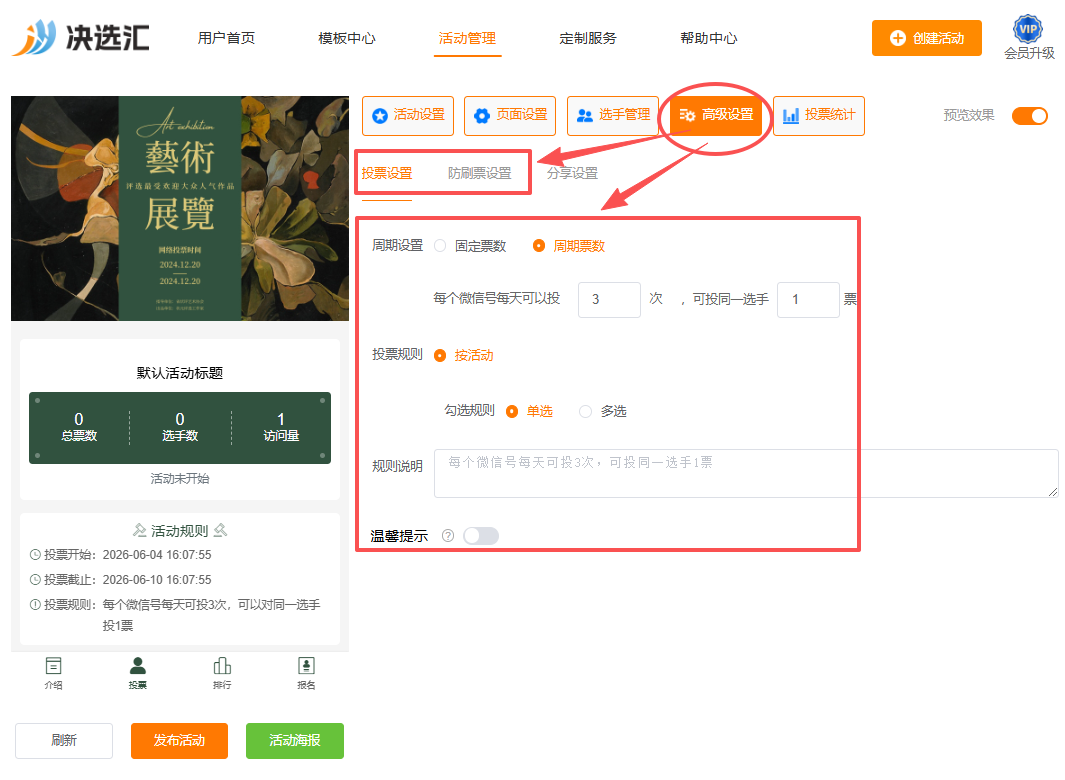Click the 决选汇 logo icon
Image resolution: width=1065 pixels, height=780 pixels.
coord(34,37)
